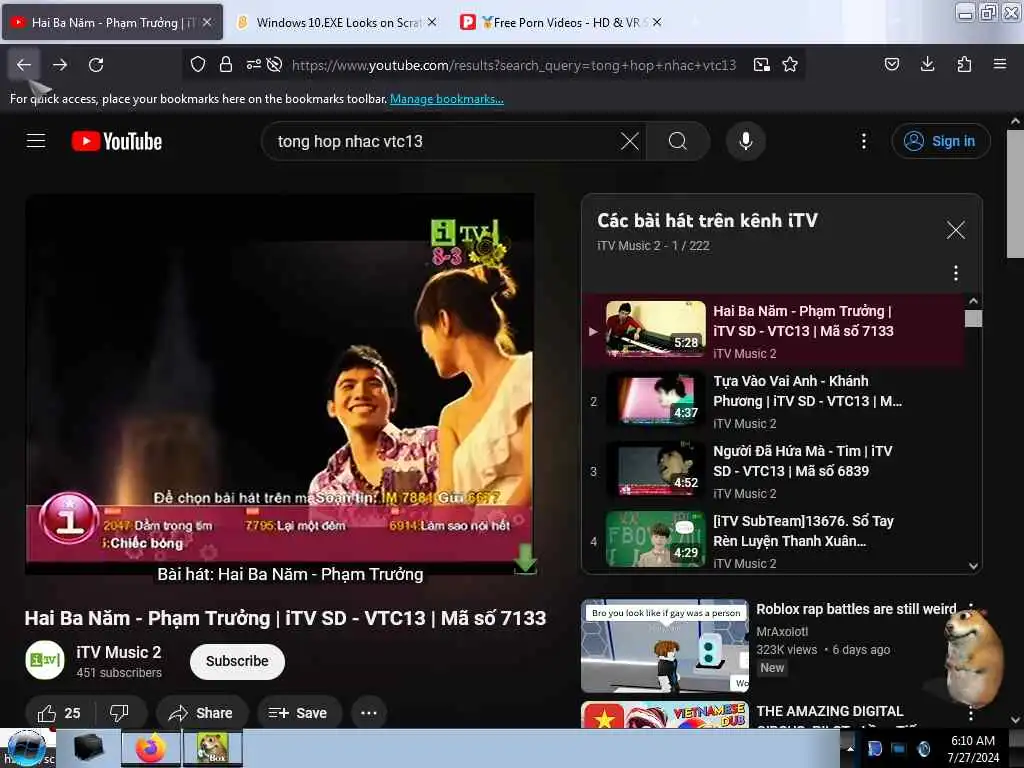The width and height of the screenshot is (1024, 768).
Task: Play Tựa Vào Vai Anh playlist item
Action: [774, 400]
